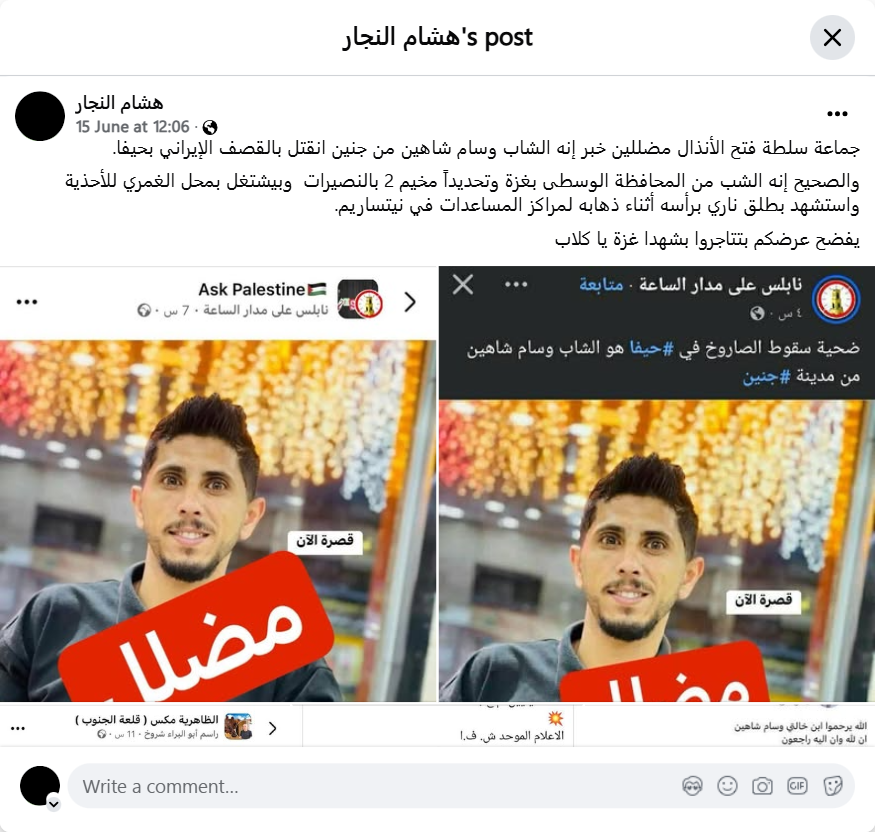Viewport: 875px width, 832px height.
Task: Open post timestamp 15 June at 12:06
Action: (x=133, y=127)
